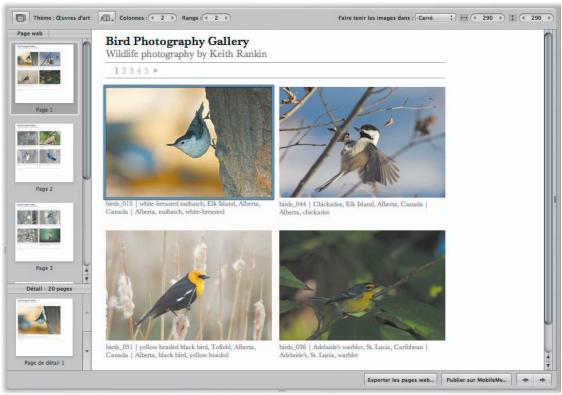The height and width of the screenshot is (395, 562).
Task: Click the next-page triangle in pagination
Action: point(156,71)
